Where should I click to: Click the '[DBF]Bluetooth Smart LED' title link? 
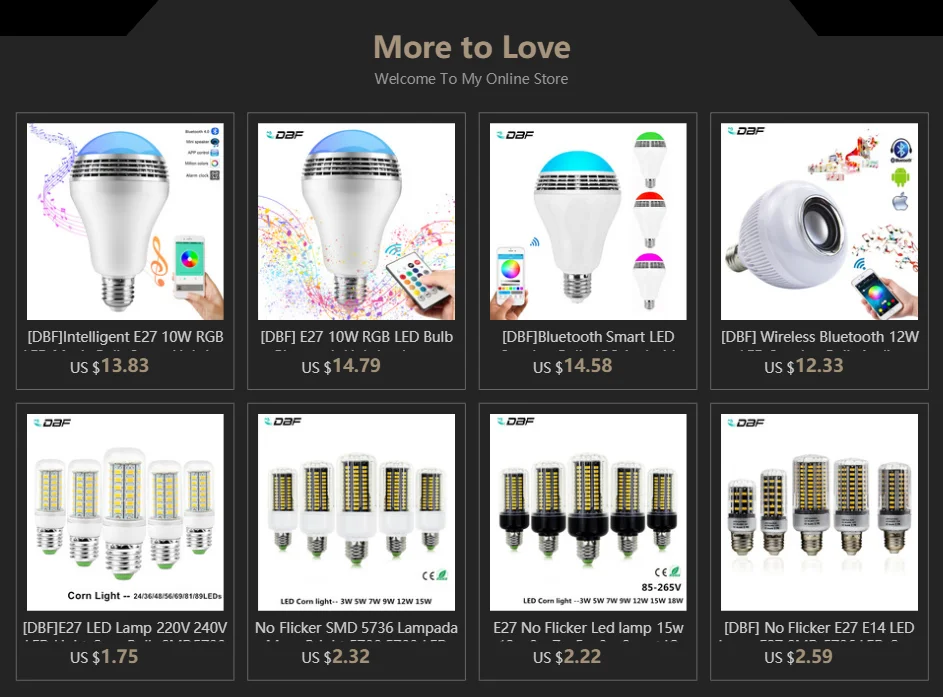(x=588, y=337)
